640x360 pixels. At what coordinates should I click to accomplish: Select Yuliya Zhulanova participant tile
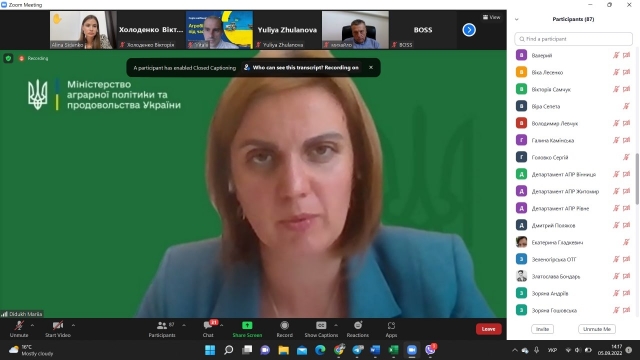(x=287, y=30)
